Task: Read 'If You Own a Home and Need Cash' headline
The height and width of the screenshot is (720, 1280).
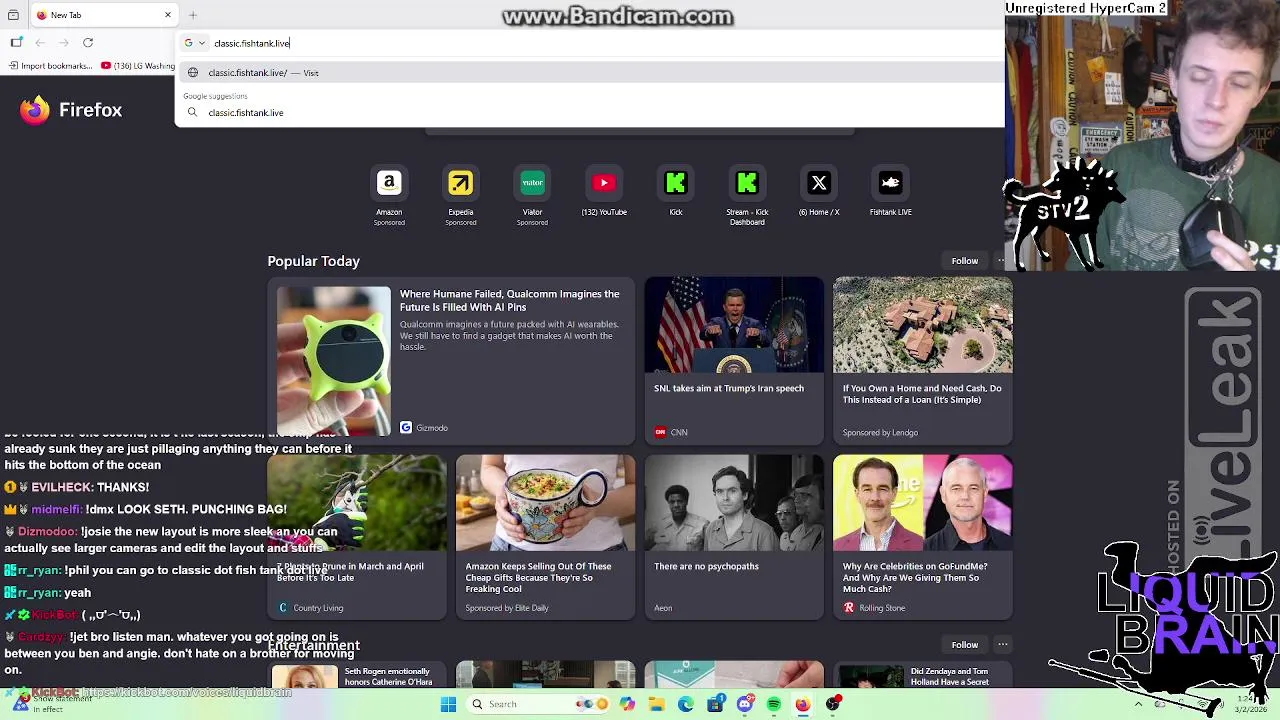Action: [x=922, y=394]
